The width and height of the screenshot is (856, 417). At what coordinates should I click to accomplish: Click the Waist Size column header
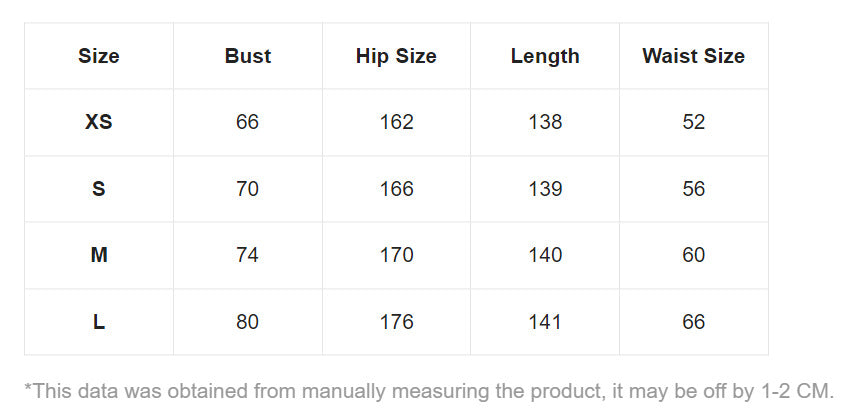(693, 56)
